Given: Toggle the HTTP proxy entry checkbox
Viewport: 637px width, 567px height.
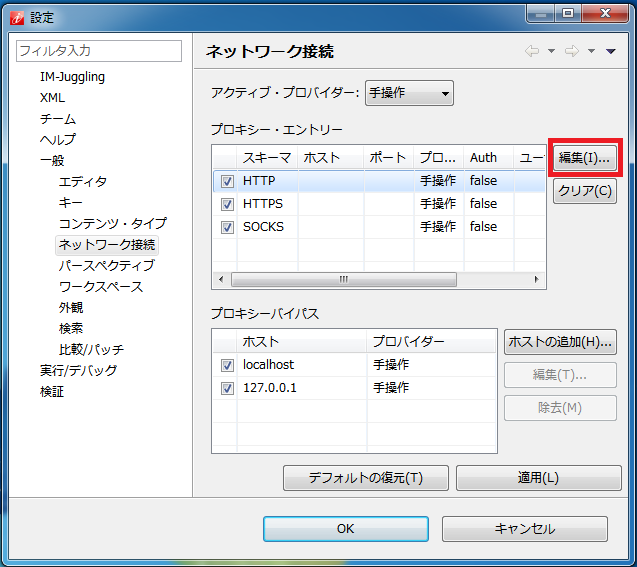Looking at the screenshot, I should point(227,181).
